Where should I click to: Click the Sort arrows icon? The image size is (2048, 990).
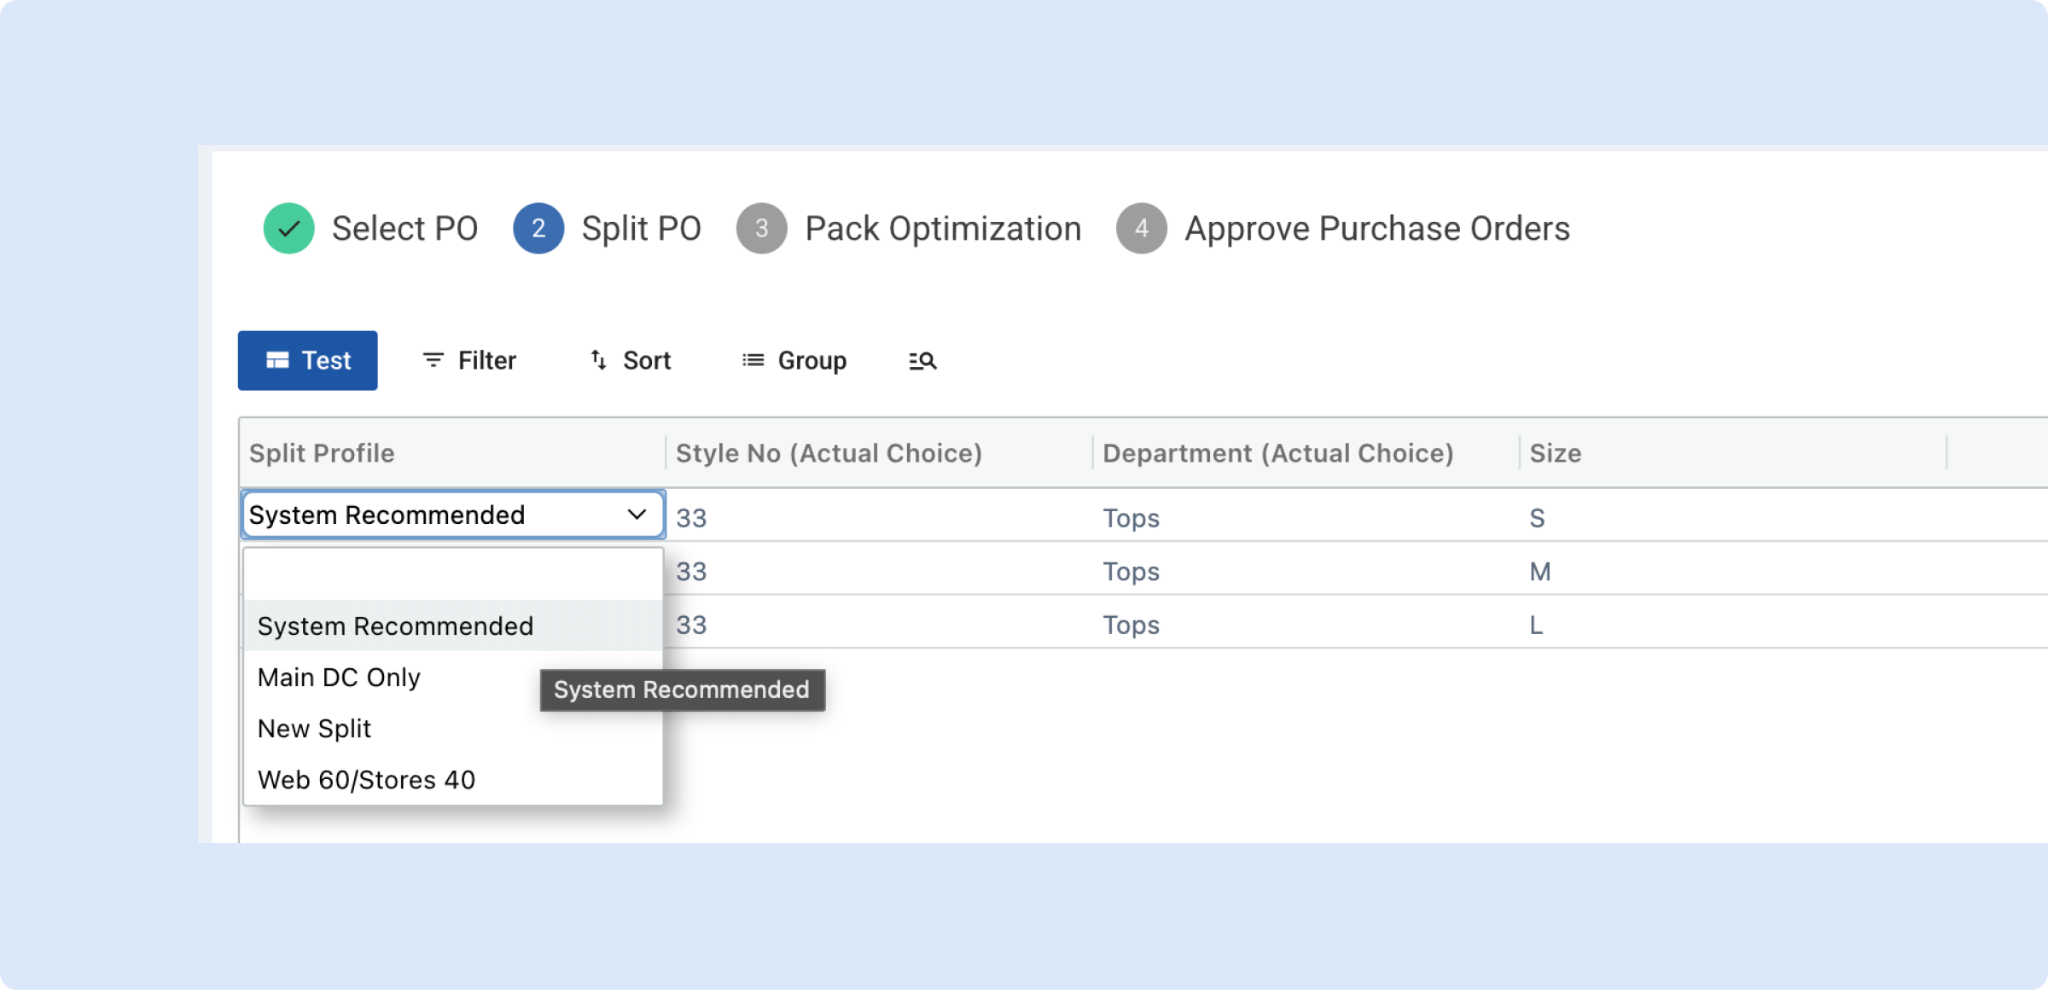598,360
